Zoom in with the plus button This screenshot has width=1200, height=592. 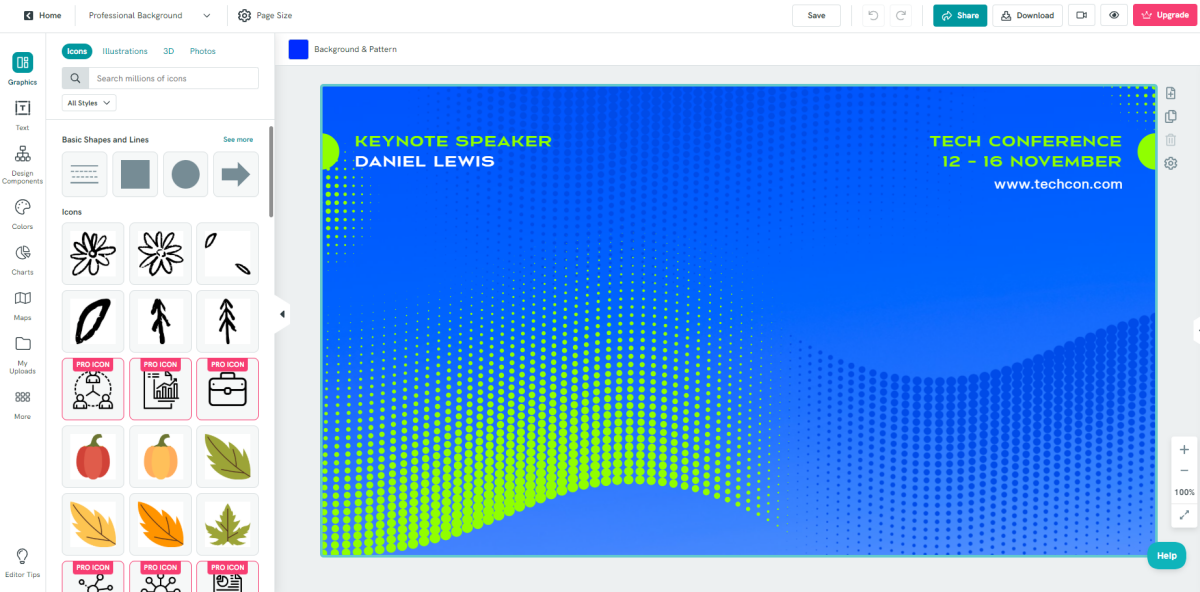click(1184, 450)
